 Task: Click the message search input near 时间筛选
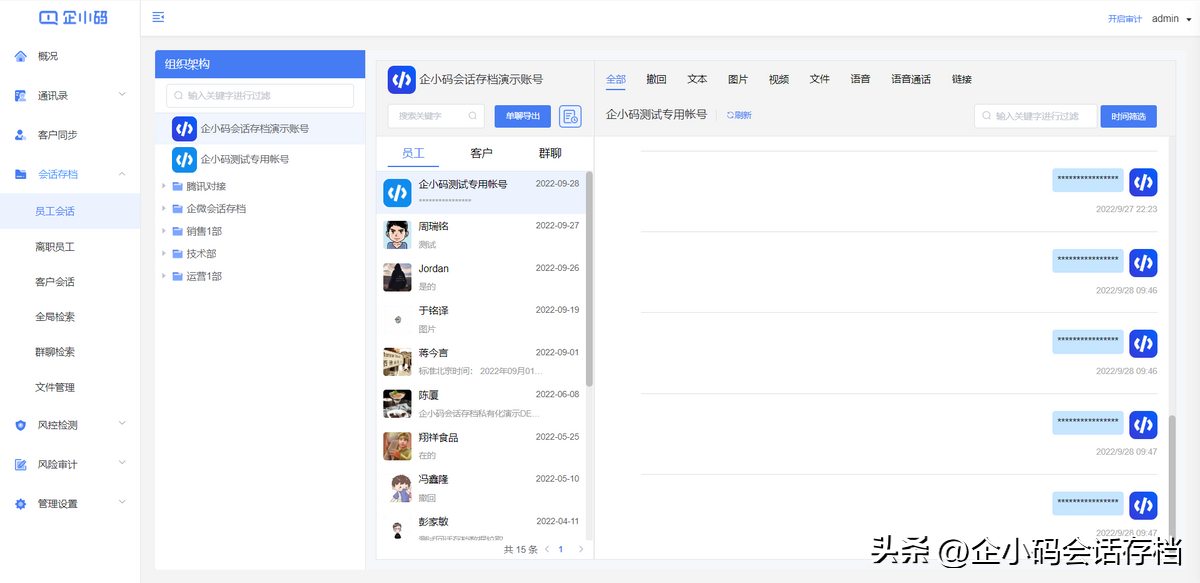tap(1036, 116)
